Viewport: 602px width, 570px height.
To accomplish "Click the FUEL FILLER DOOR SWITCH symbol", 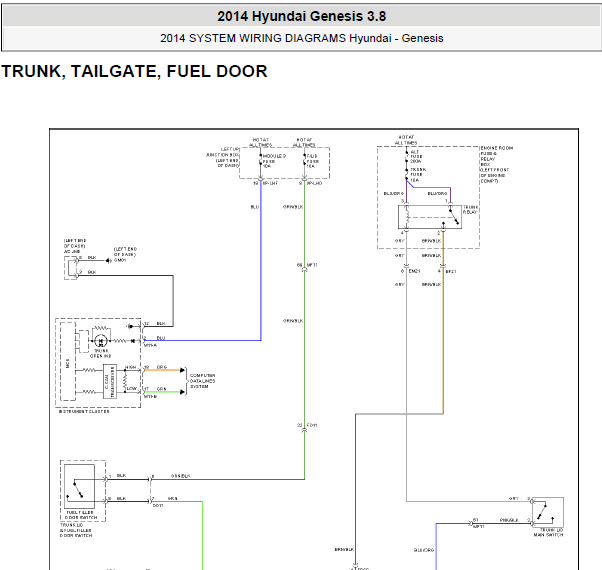I will point(79,486).
